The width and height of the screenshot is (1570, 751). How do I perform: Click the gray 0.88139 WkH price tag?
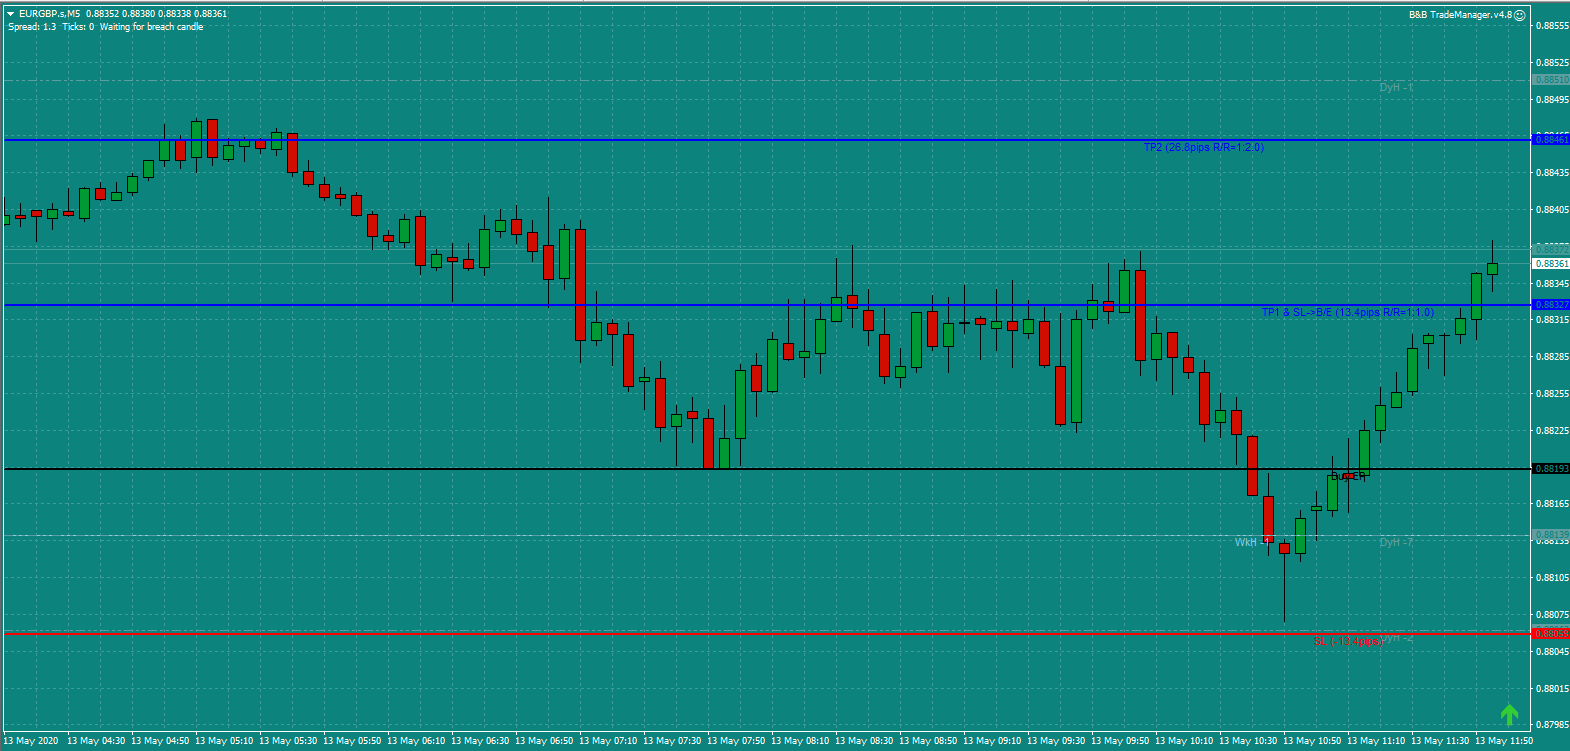tap(1551, 535)
